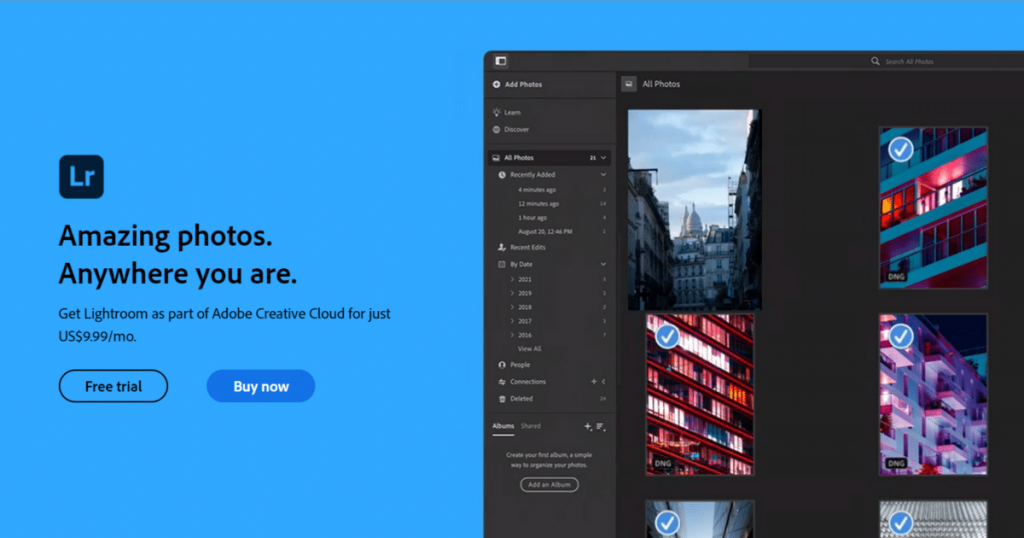Collapse the Recently Added section
This screenshot has width=1024, height=538.
coord(603,175)
